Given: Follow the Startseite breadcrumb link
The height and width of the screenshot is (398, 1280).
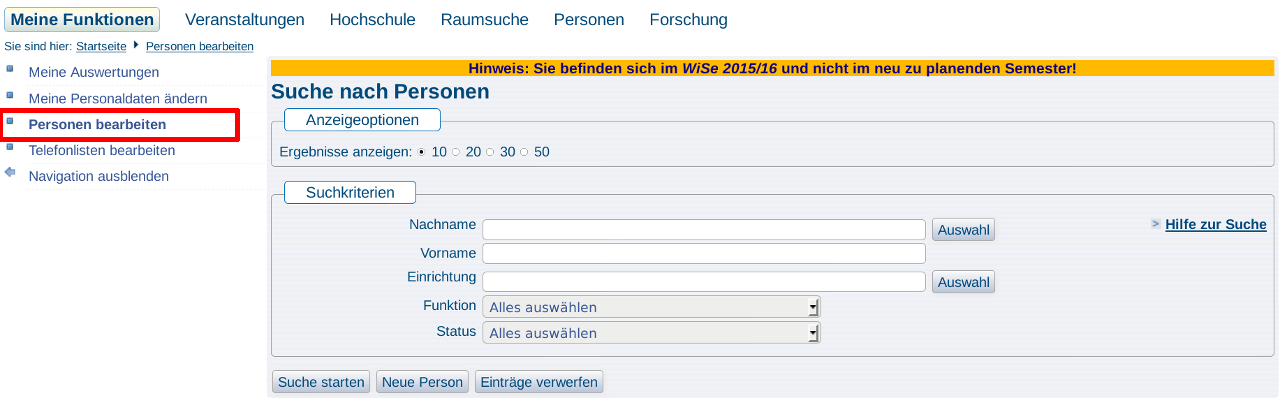Looking at the screenshot, I should [x=101, y=46].
